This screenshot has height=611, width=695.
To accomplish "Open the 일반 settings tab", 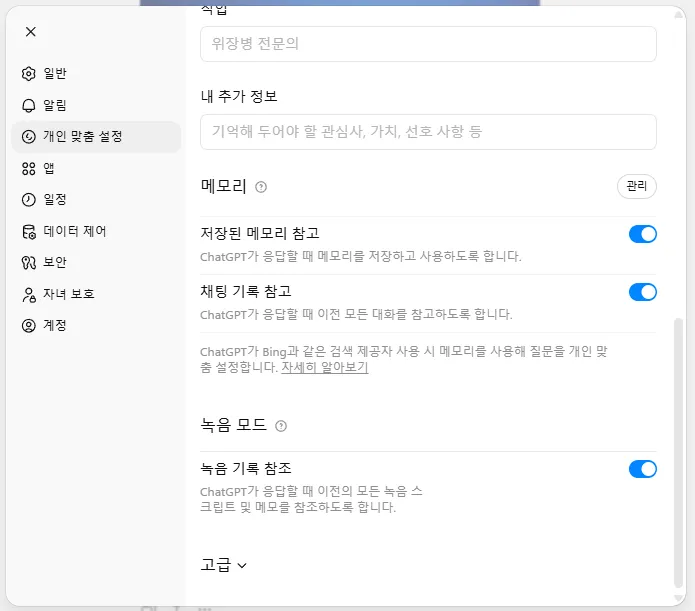I will (x=96, y=74).
